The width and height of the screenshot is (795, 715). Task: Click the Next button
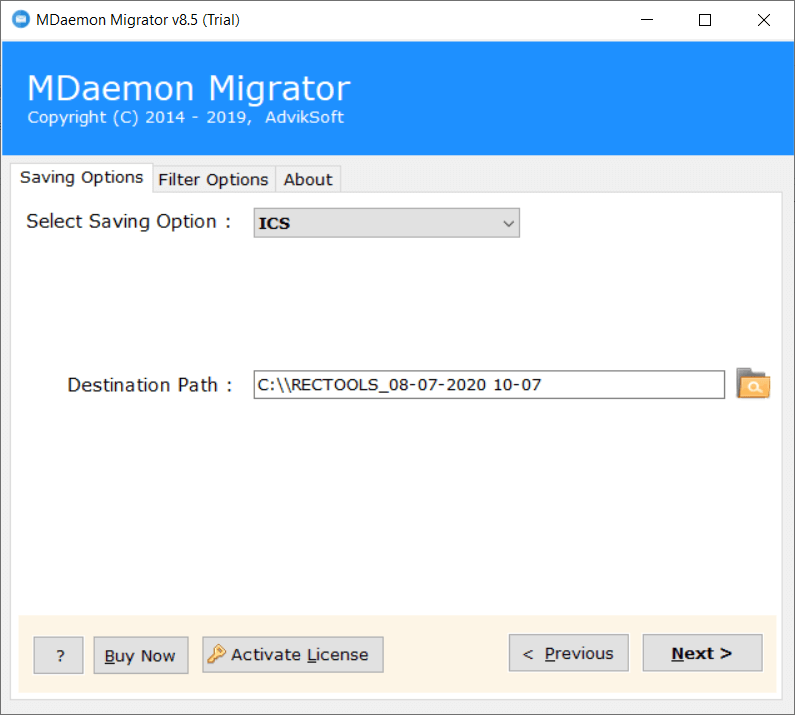coord(702,653)
